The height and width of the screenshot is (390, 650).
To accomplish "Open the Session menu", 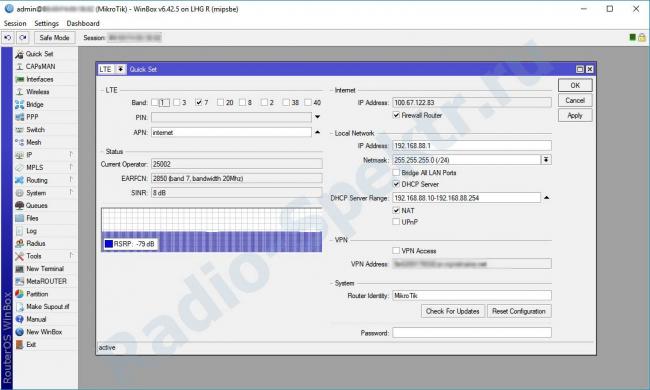I will click(15, 24).
